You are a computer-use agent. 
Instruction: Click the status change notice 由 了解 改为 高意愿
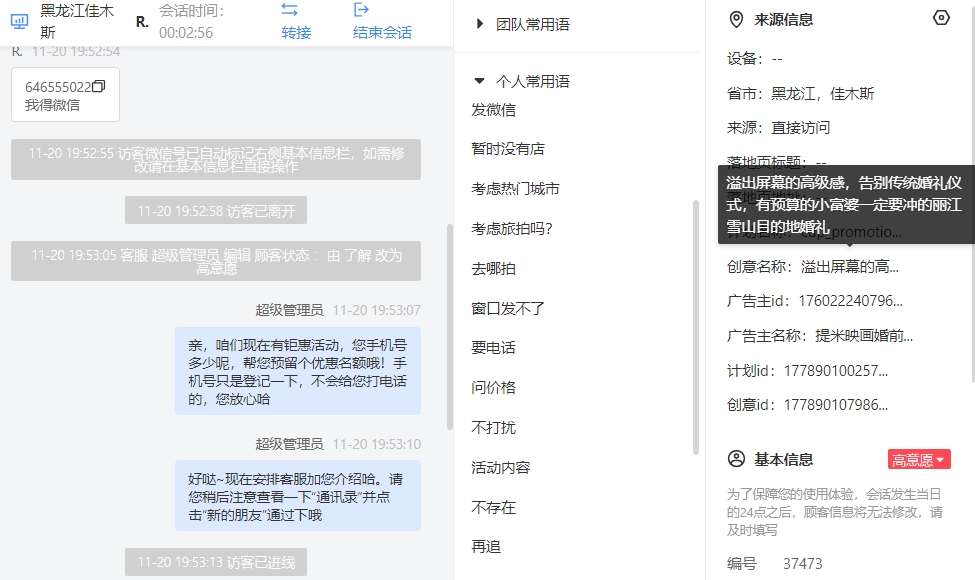216,261
